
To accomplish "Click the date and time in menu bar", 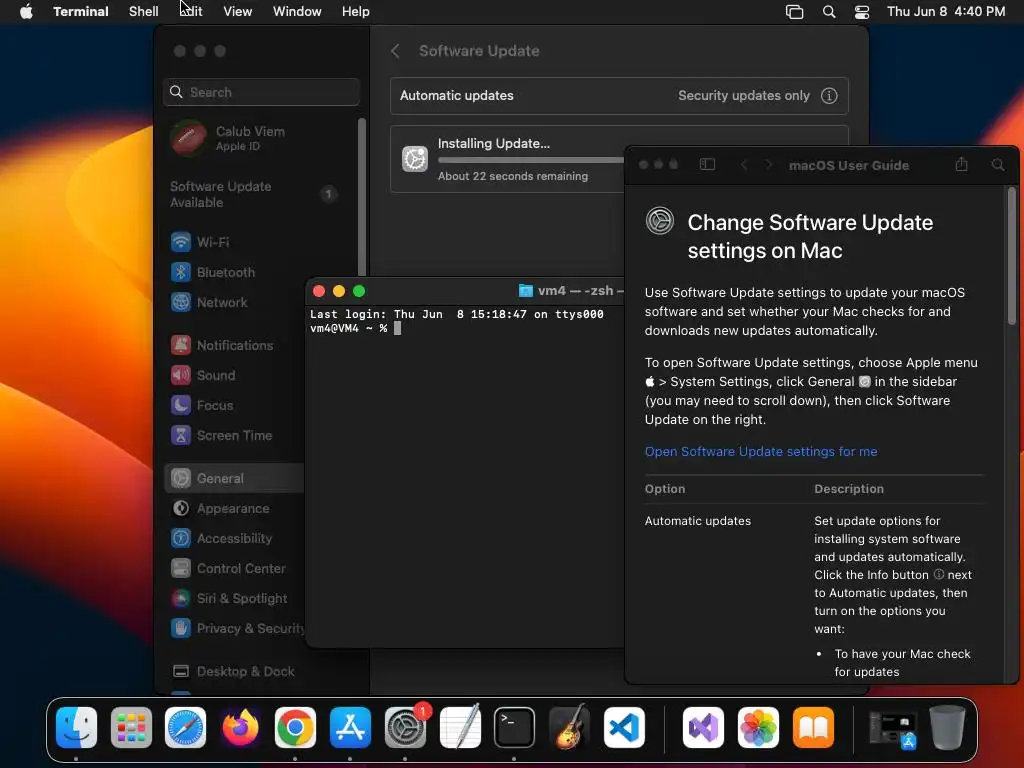I will coord(946,12).
